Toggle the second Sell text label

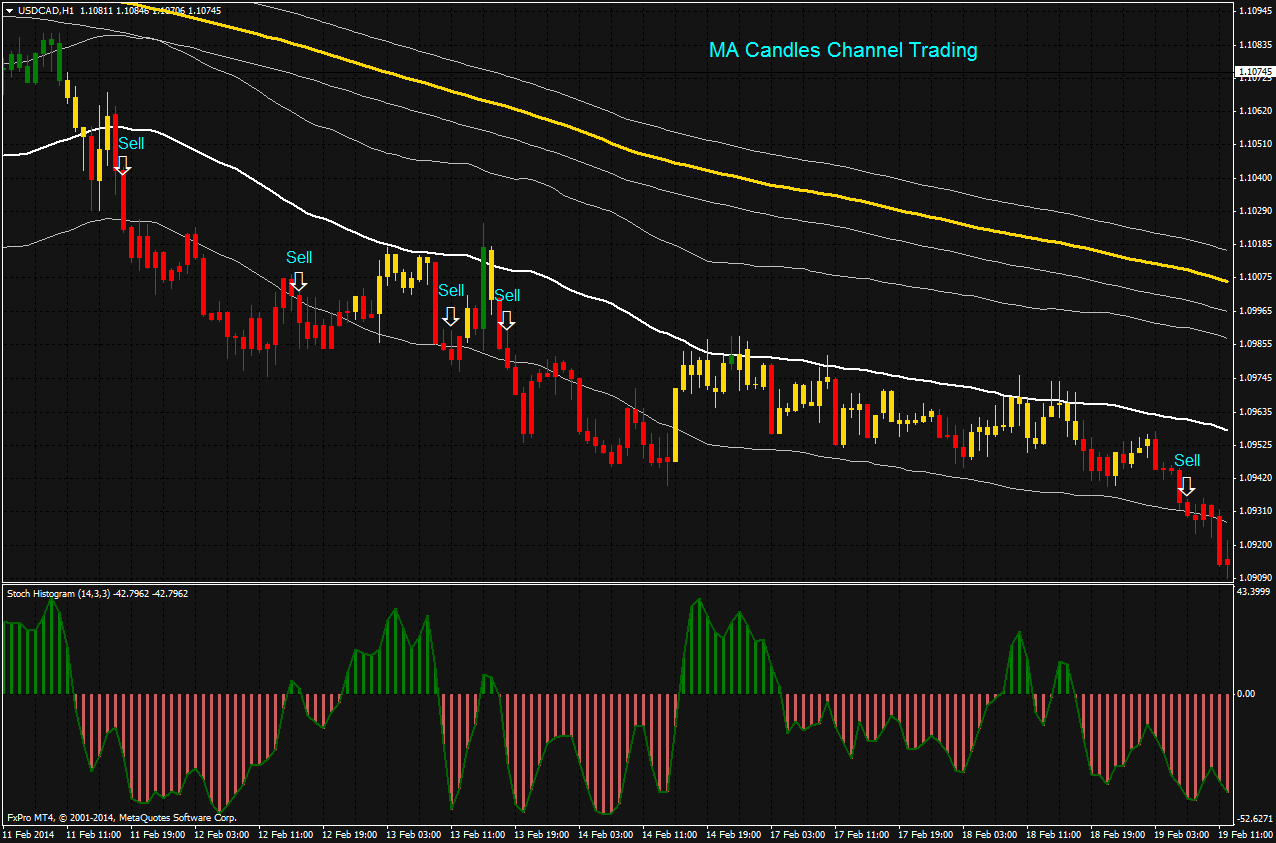tap(298, 258)
